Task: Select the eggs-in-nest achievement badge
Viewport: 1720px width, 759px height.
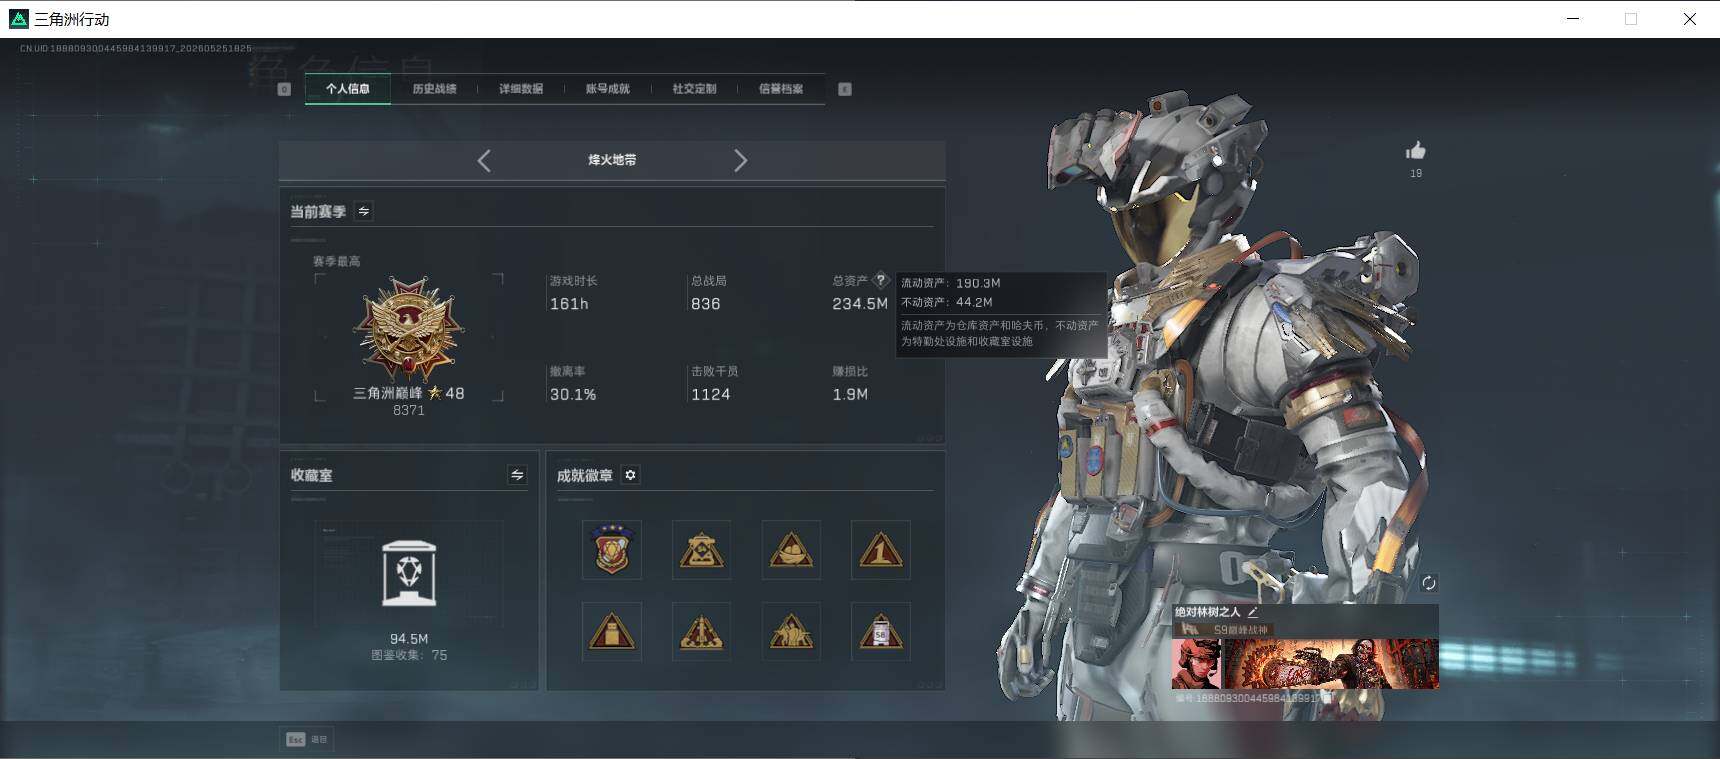Action: [791, 549]
